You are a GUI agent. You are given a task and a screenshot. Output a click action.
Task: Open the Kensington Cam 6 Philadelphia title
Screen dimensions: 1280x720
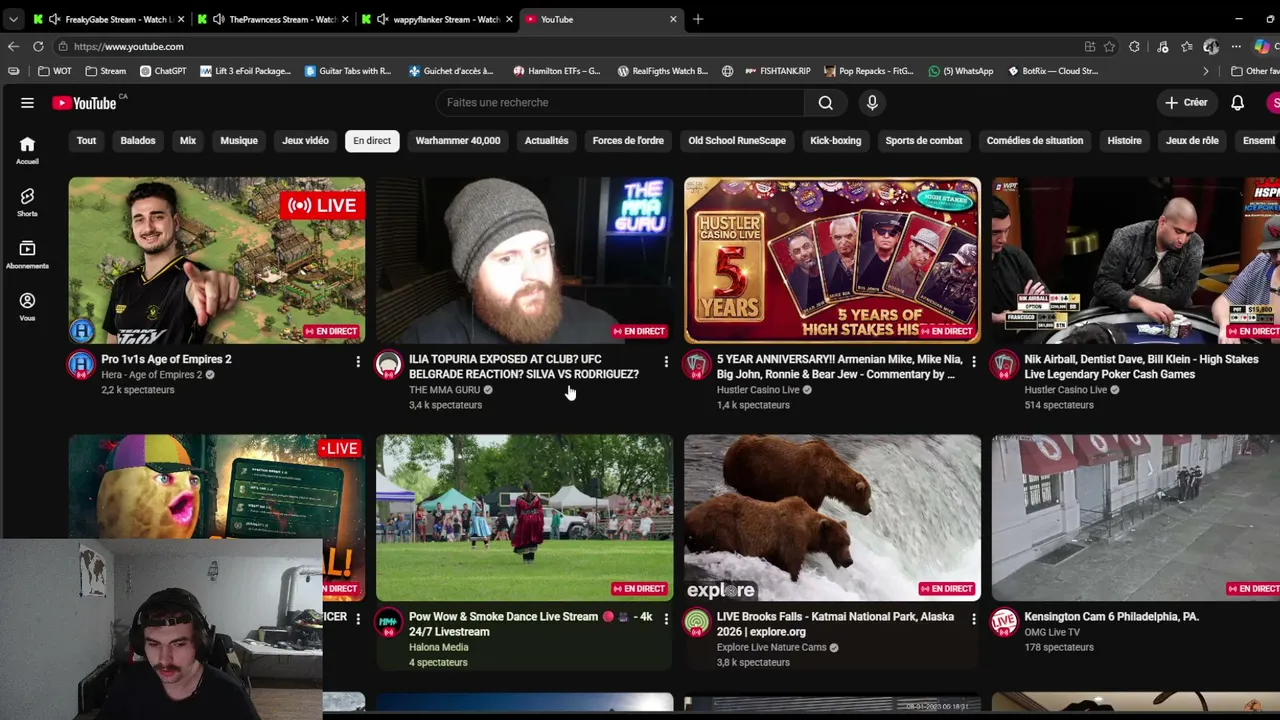[1111, 617]
